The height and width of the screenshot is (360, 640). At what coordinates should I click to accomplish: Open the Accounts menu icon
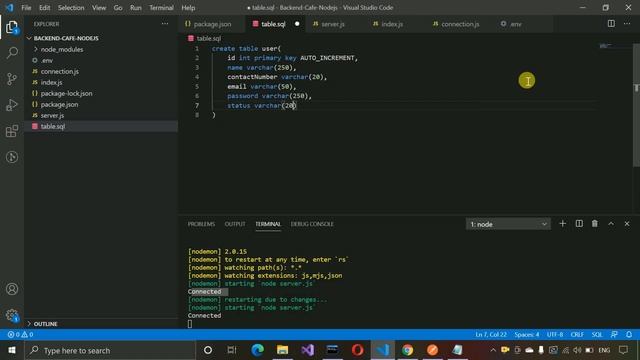click(x=12, y=289)
